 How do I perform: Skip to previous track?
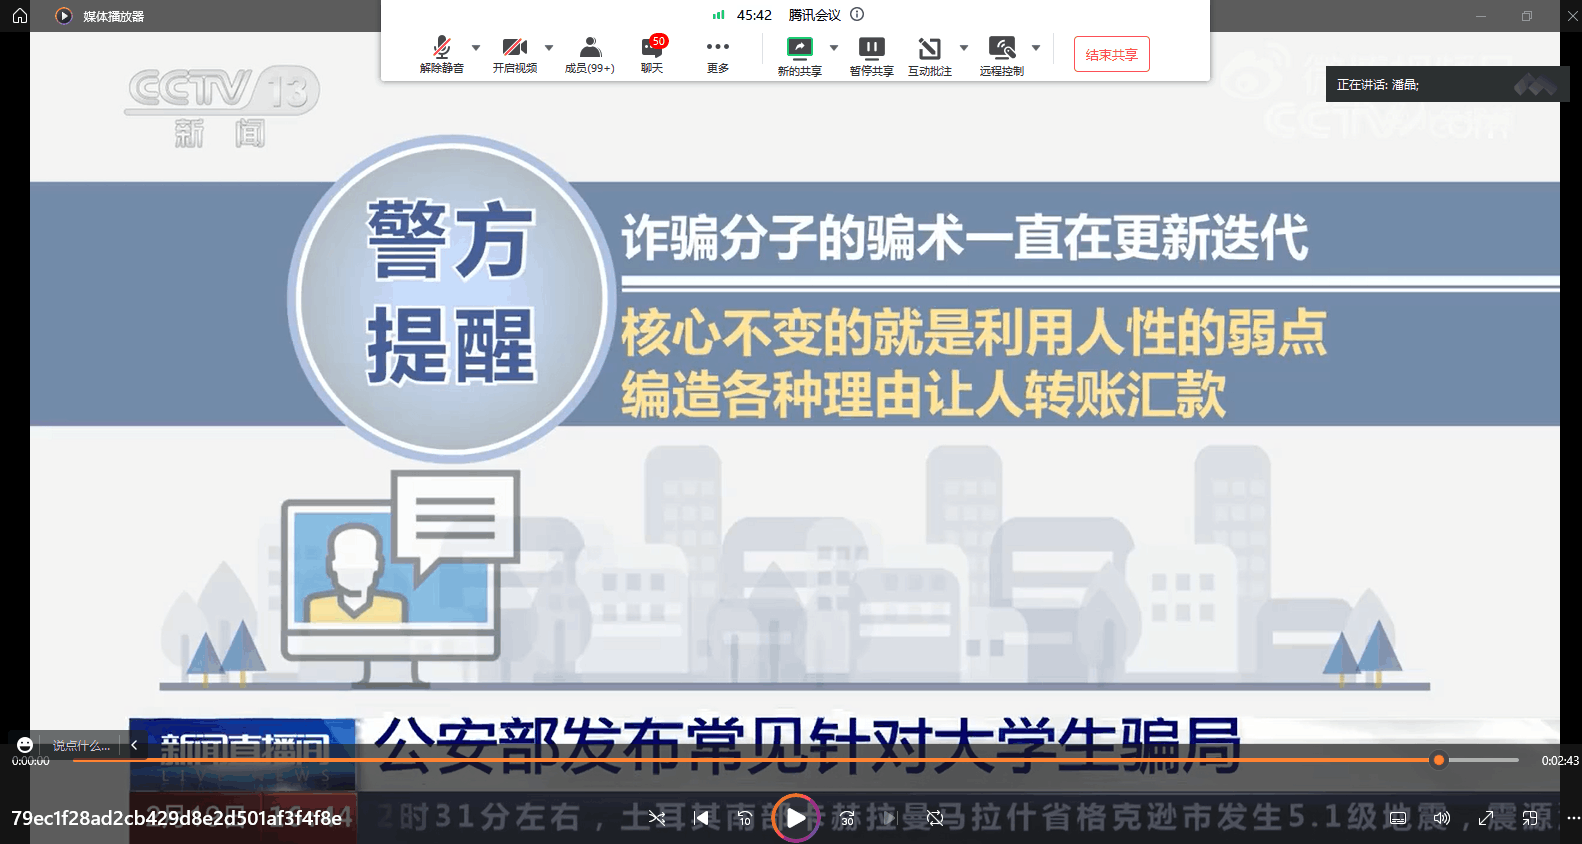pyautogui.click(x=701, y=818)
